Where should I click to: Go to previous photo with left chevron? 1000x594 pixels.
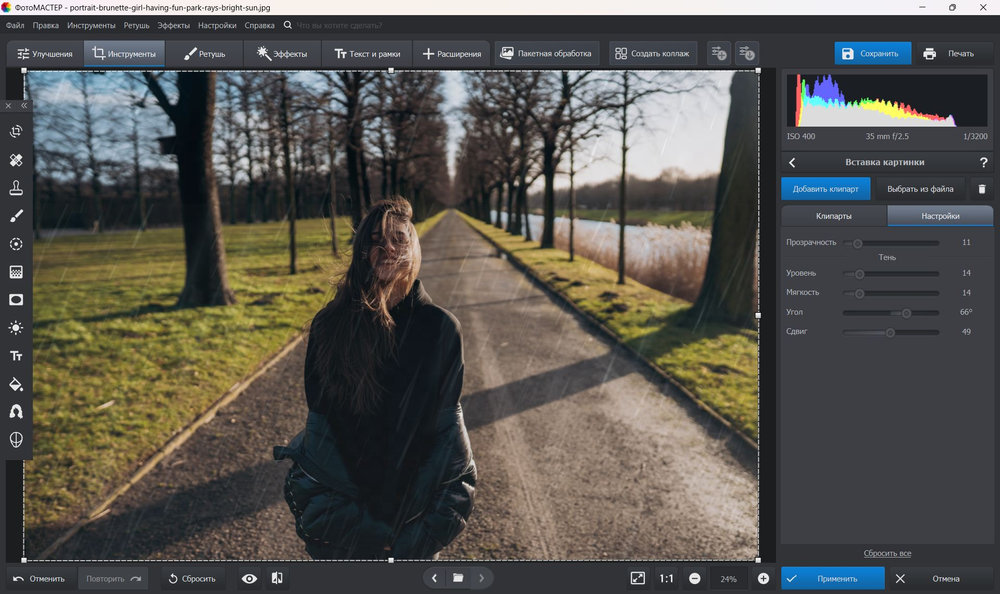click(x=434, y=578)
